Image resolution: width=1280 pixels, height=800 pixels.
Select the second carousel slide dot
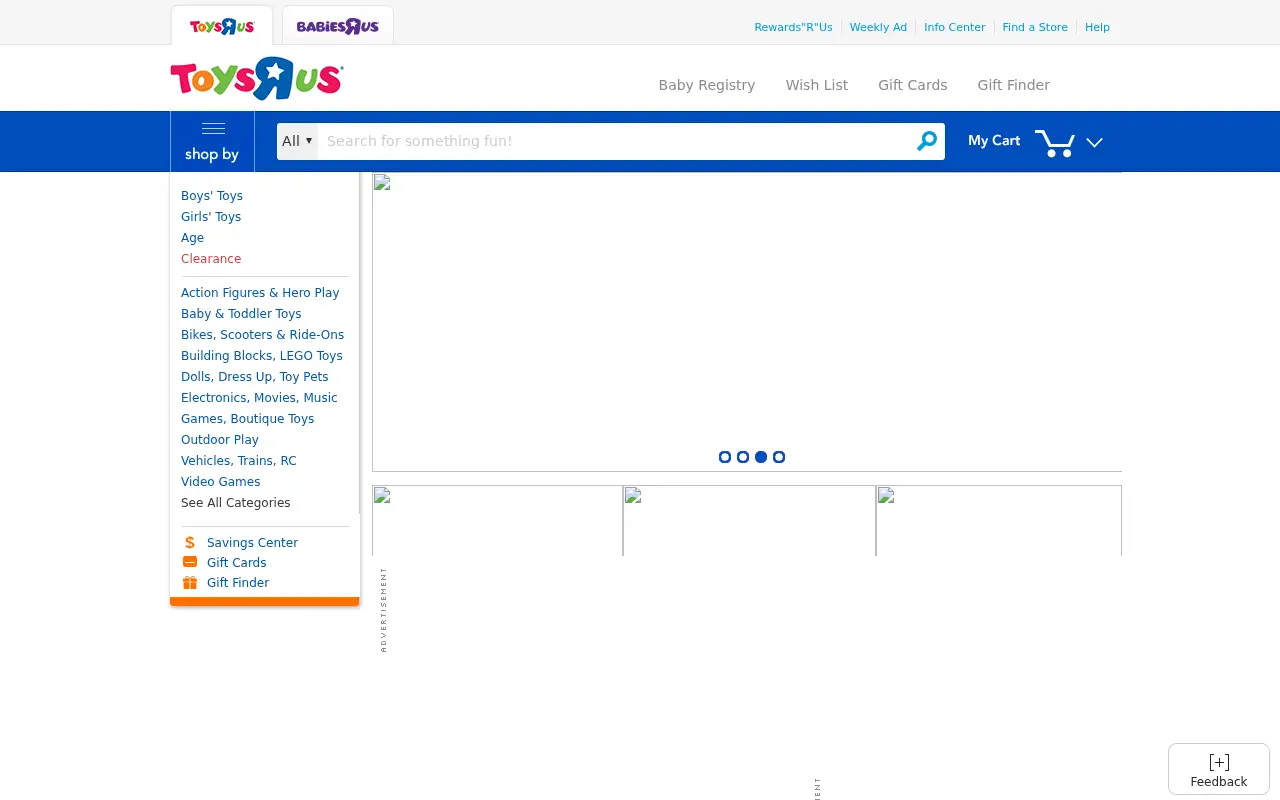(x=743, y=457)
